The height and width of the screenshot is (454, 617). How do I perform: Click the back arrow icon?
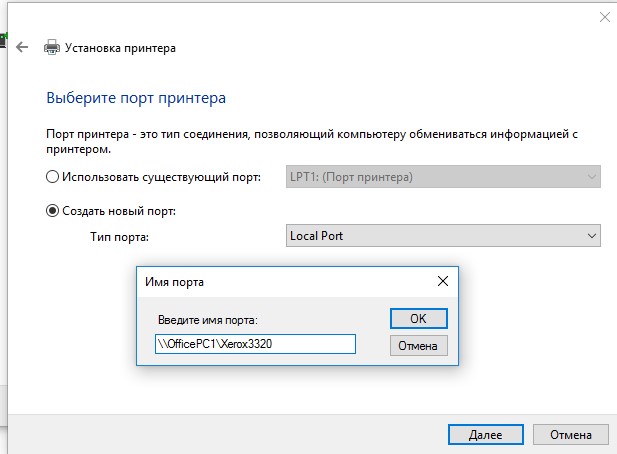coord(21,47)
